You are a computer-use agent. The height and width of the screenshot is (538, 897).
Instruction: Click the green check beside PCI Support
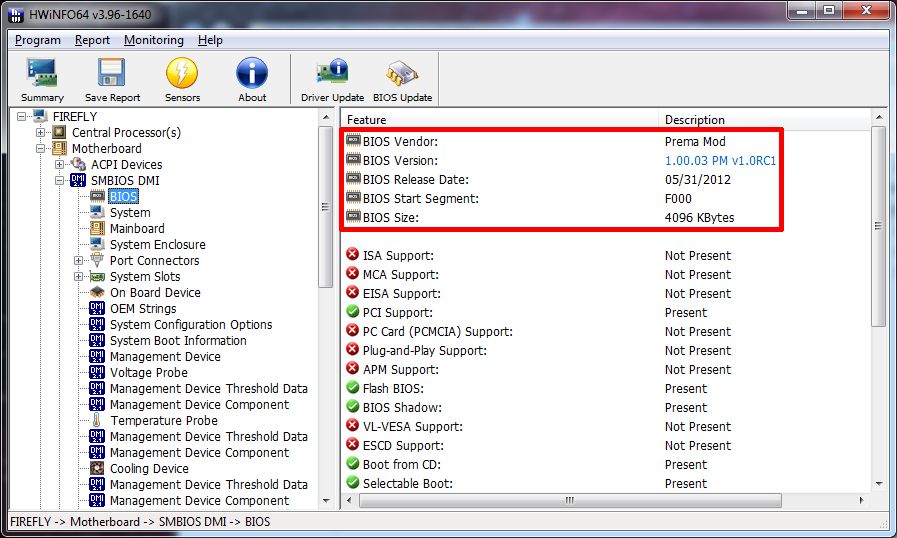pos(353,312)
